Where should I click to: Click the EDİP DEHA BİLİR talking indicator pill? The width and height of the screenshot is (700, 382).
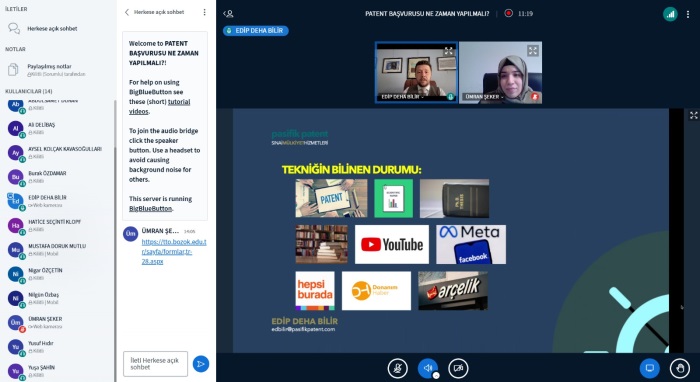256,30
